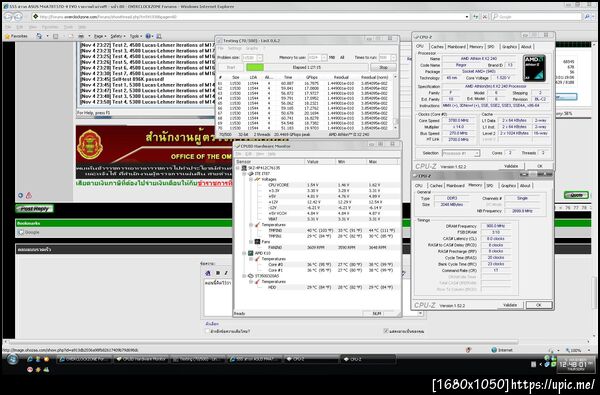Collapse ST3500320AS node in HWMonitor
600x395 pixels.
click(x=245, y=276)
